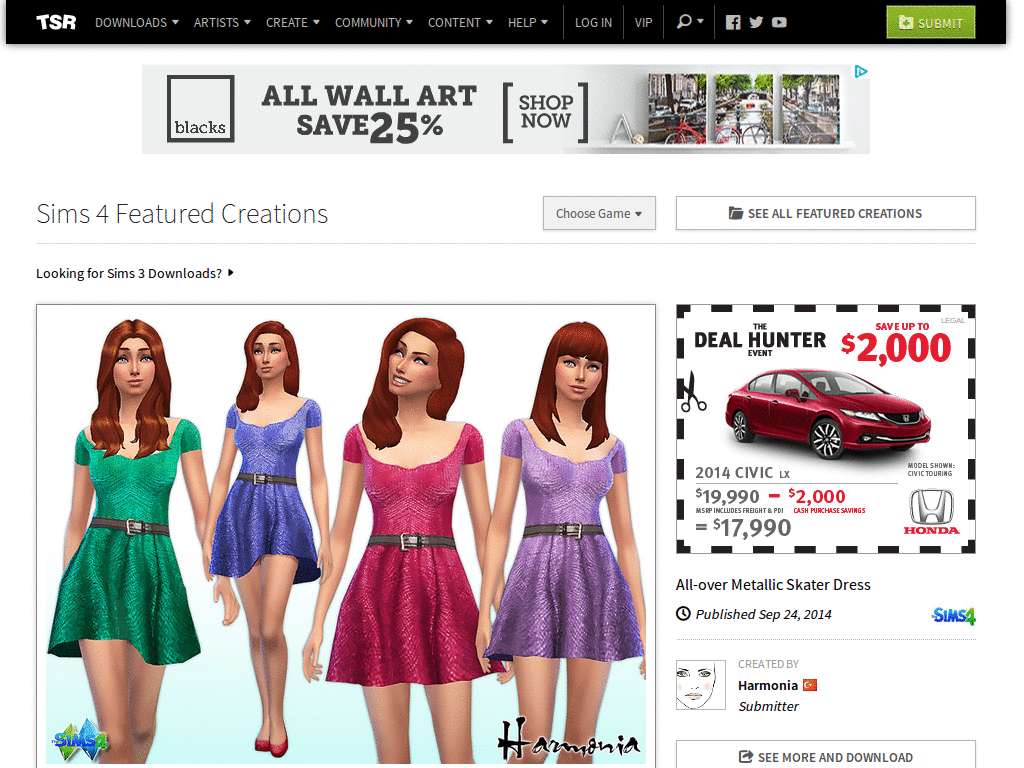
Task: Click the Sims 4 badge beside publish date
Action: pyautogui.click(x=953, y=615)
